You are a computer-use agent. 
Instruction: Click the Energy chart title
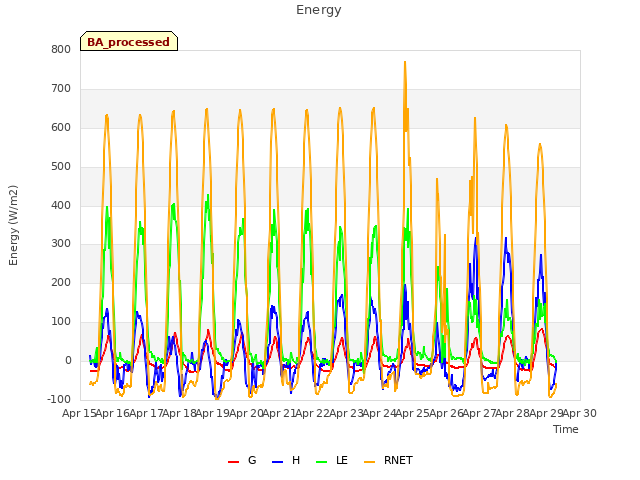coord(318,10)
